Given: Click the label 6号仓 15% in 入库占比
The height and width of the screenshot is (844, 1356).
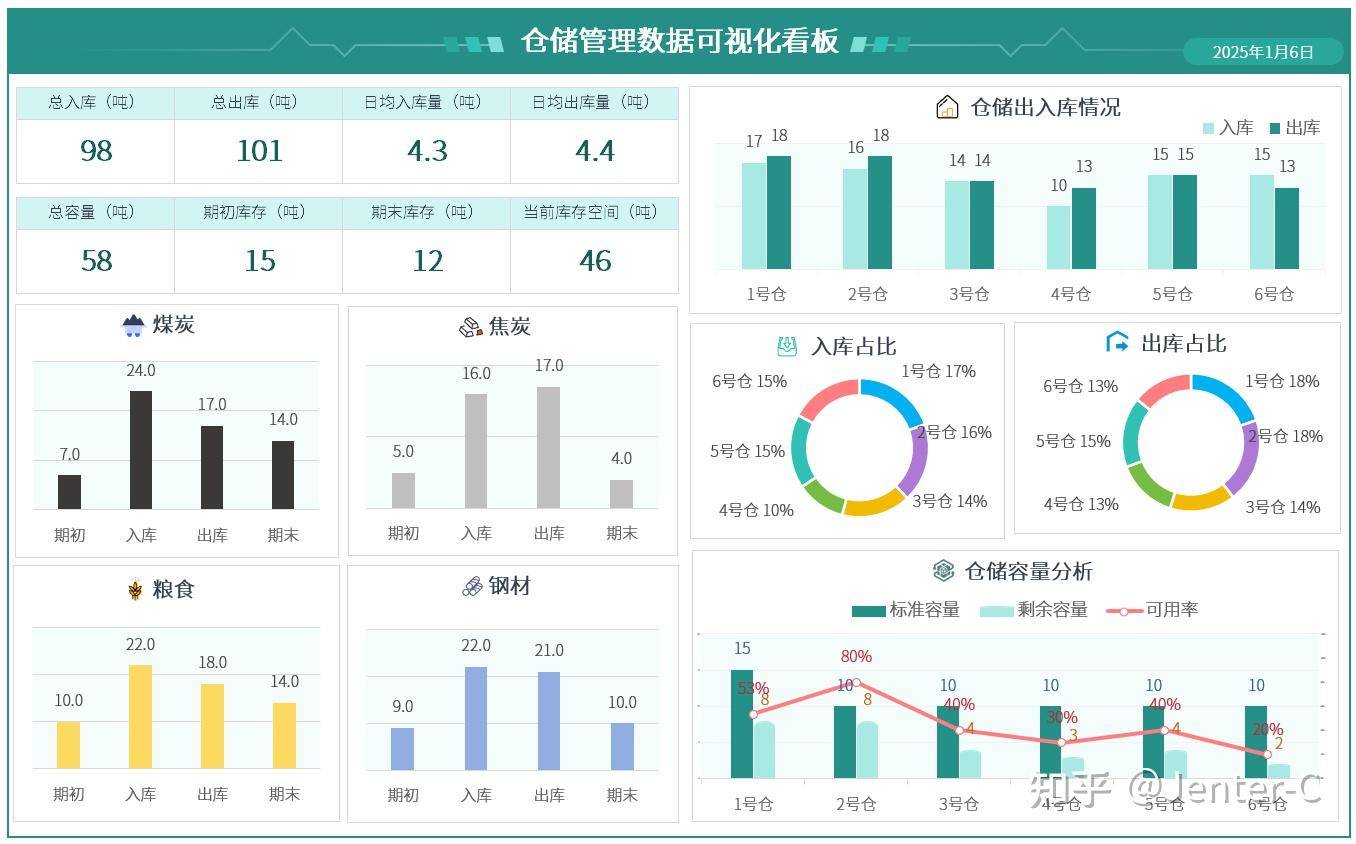Looking at the screenshot, I should pos(749,381).
